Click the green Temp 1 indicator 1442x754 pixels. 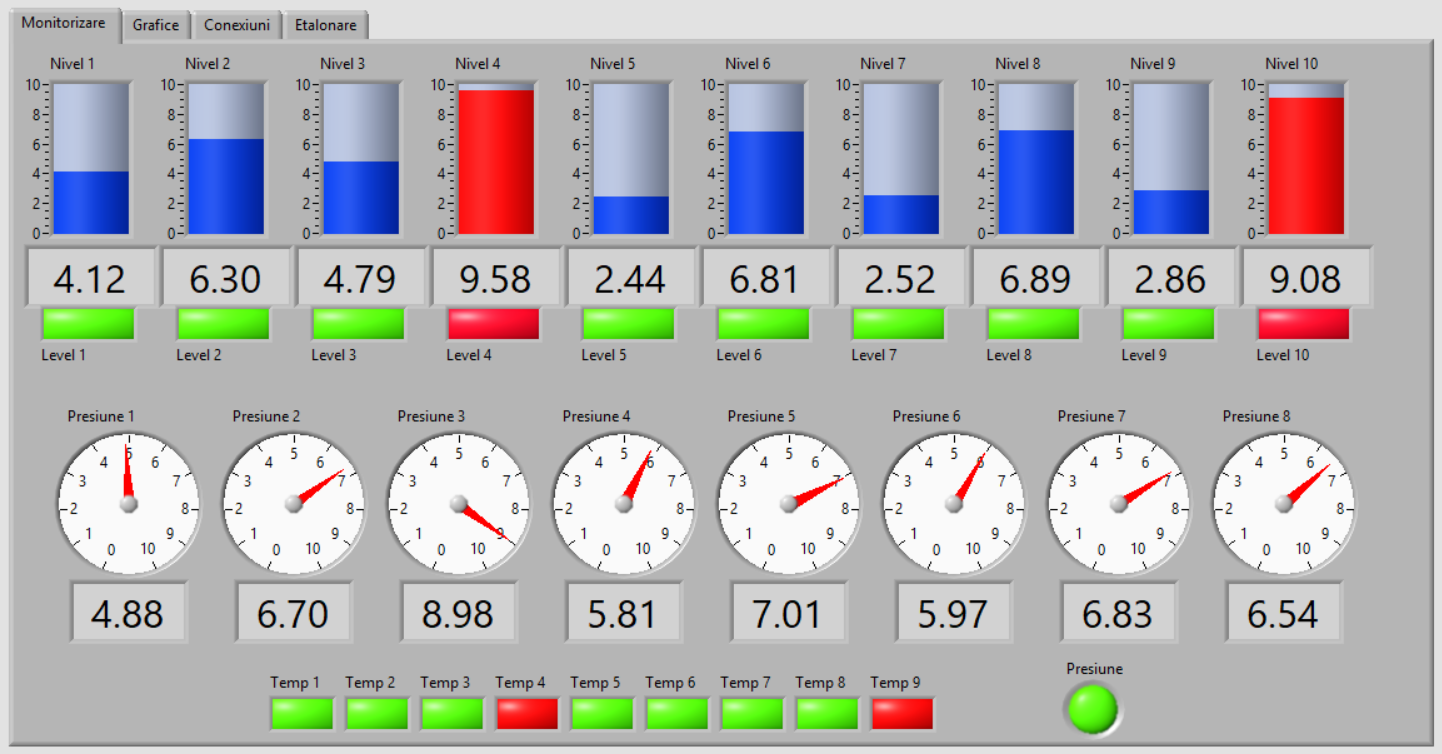point(302,714)
